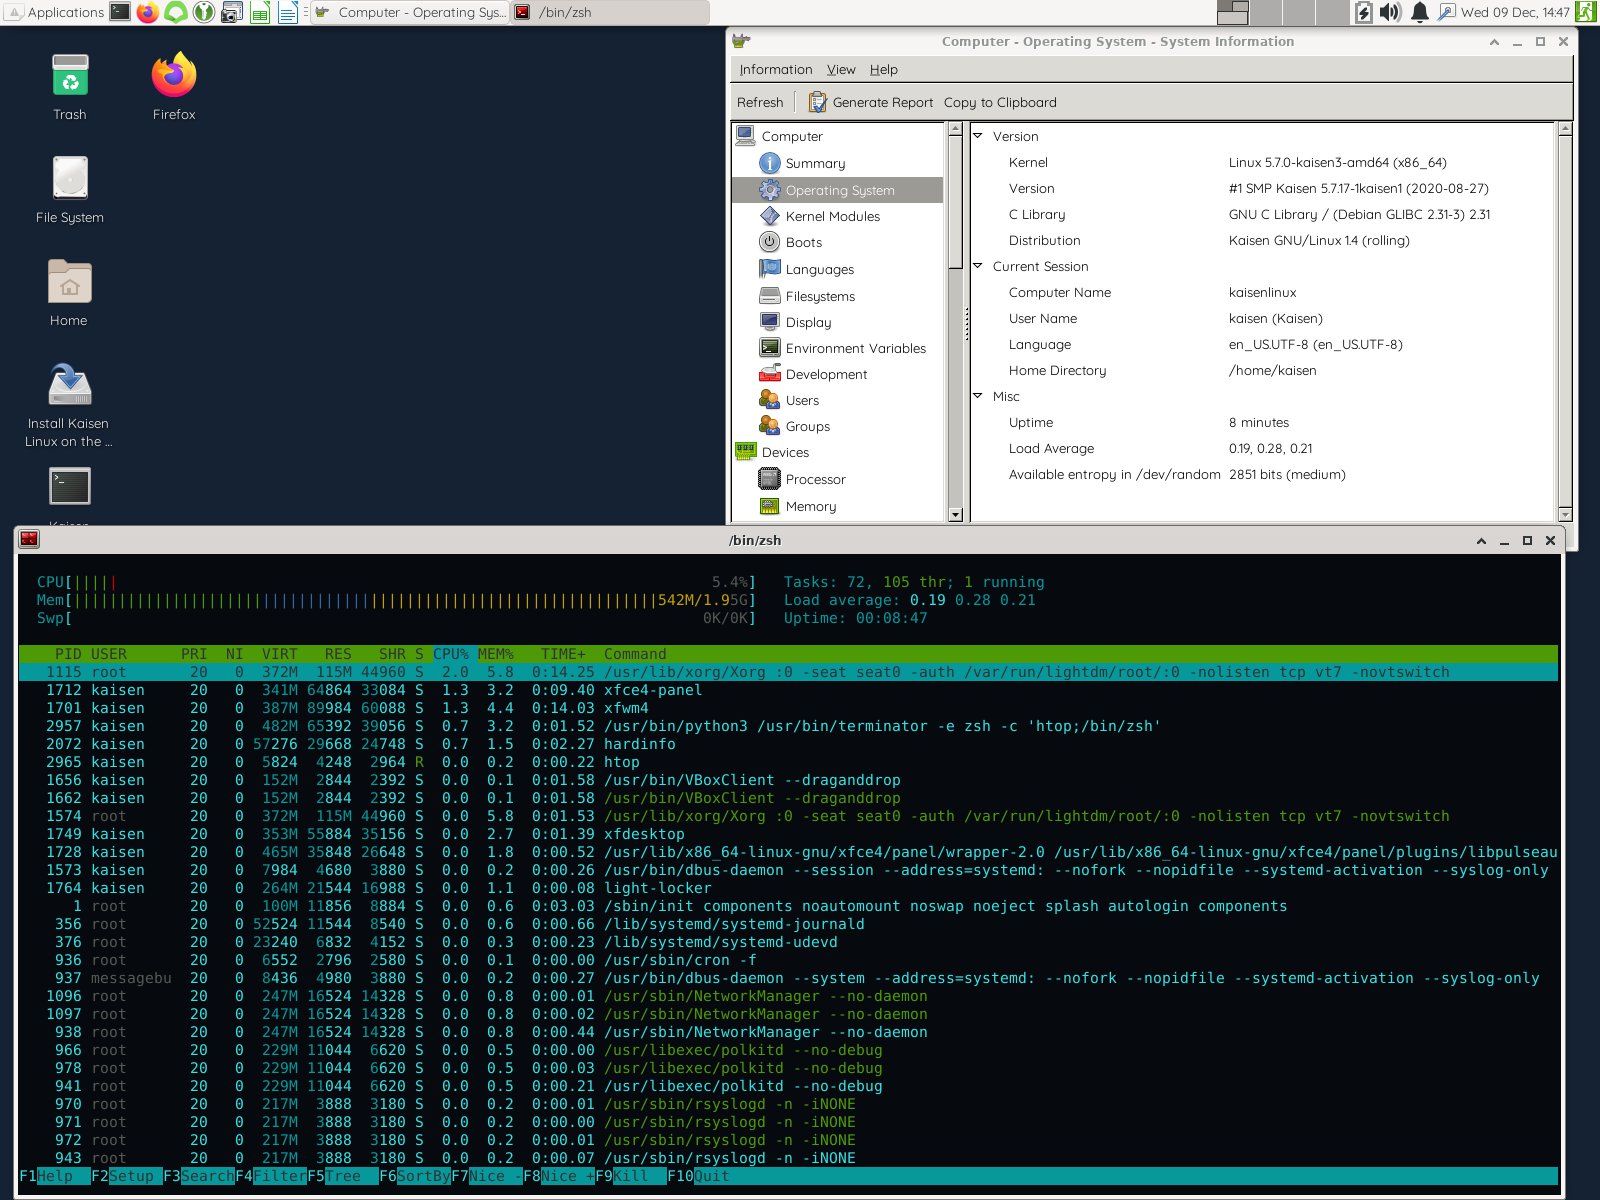Select the Boots entry
Screen dimensions: 1600x1200
pyautogui.click(x=802, y=242)
